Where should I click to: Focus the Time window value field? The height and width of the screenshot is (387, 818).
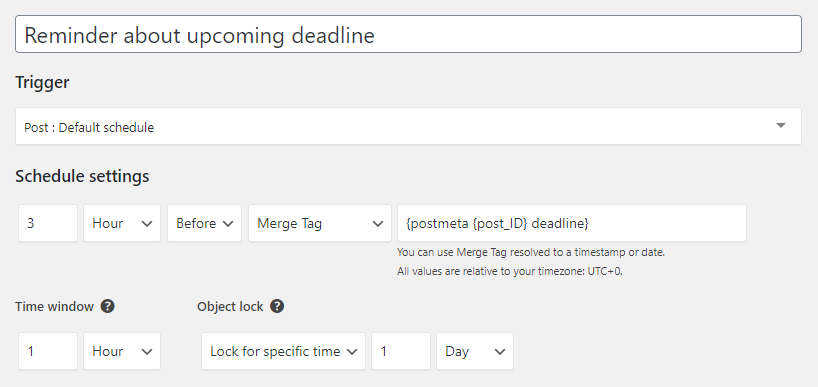(x=48, y=351)
